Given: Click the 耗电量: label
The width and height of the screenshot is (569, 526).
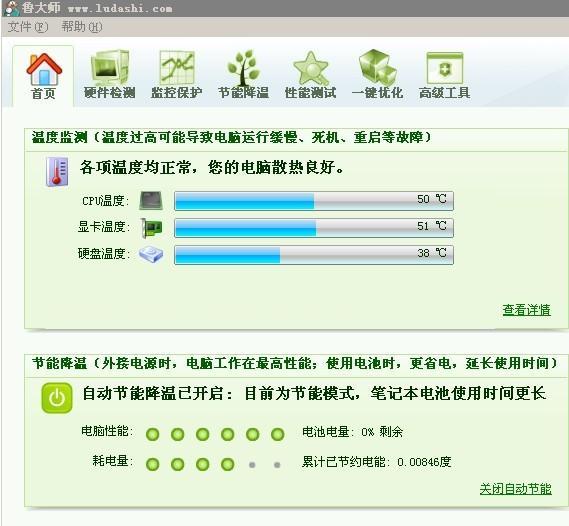Looking at the screenshot, I should click(x=113, y=461).
